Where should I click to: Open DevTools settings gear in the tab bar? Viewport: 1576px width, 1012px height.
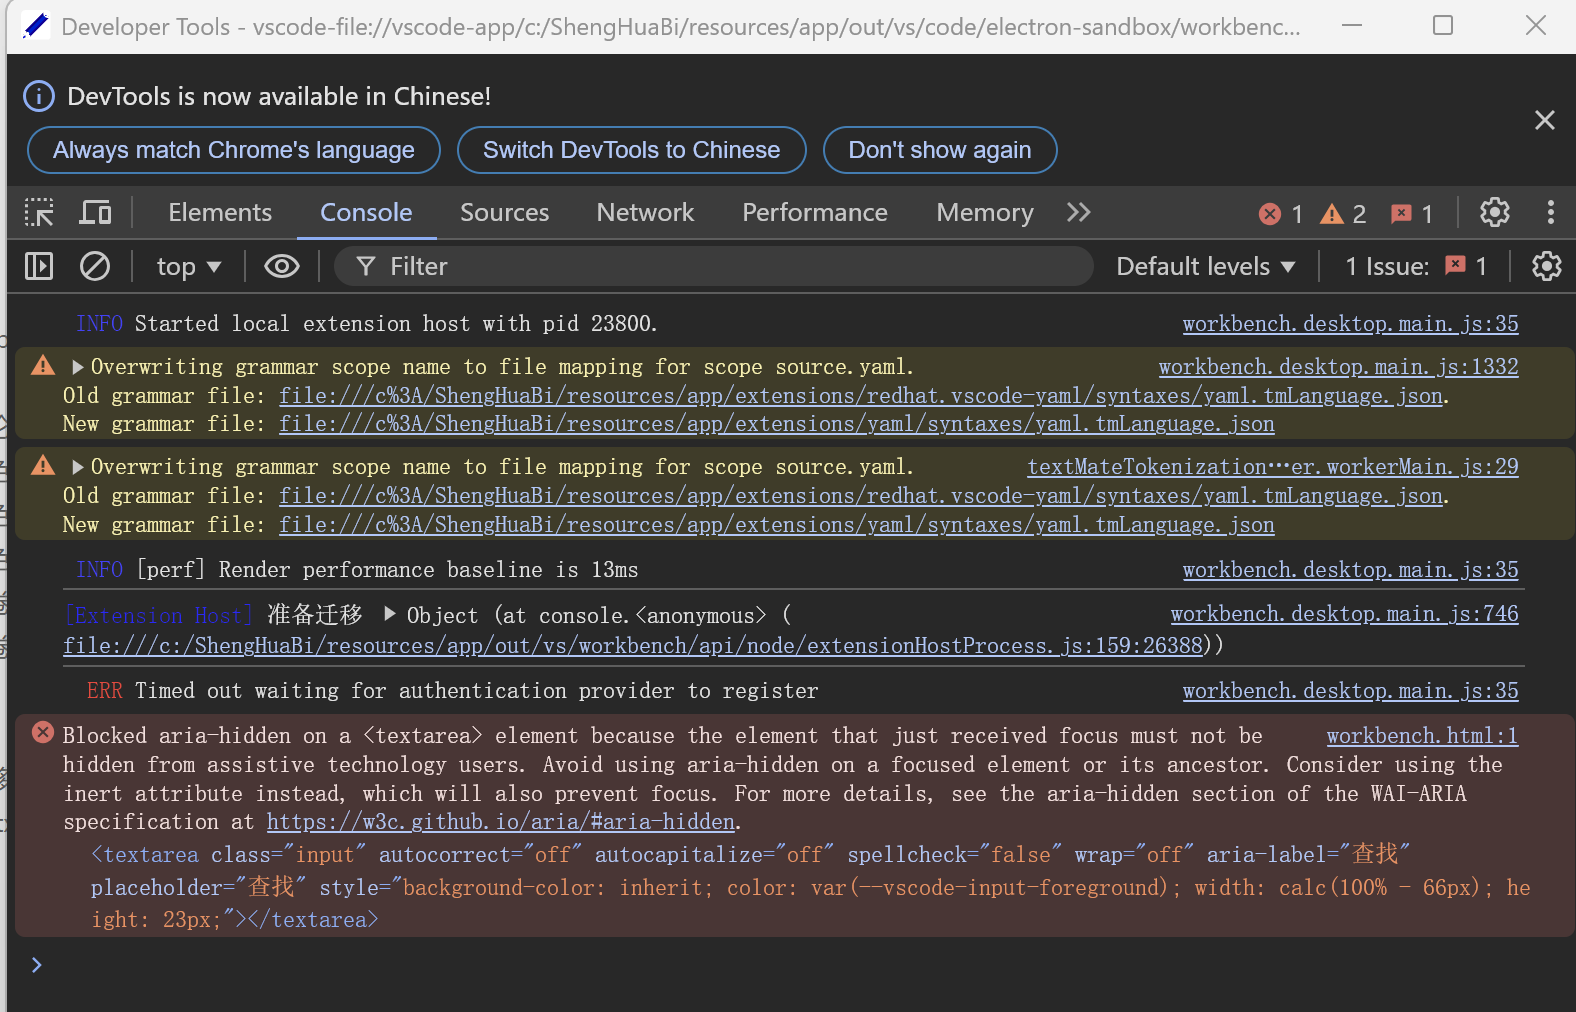click(1494, 212)
